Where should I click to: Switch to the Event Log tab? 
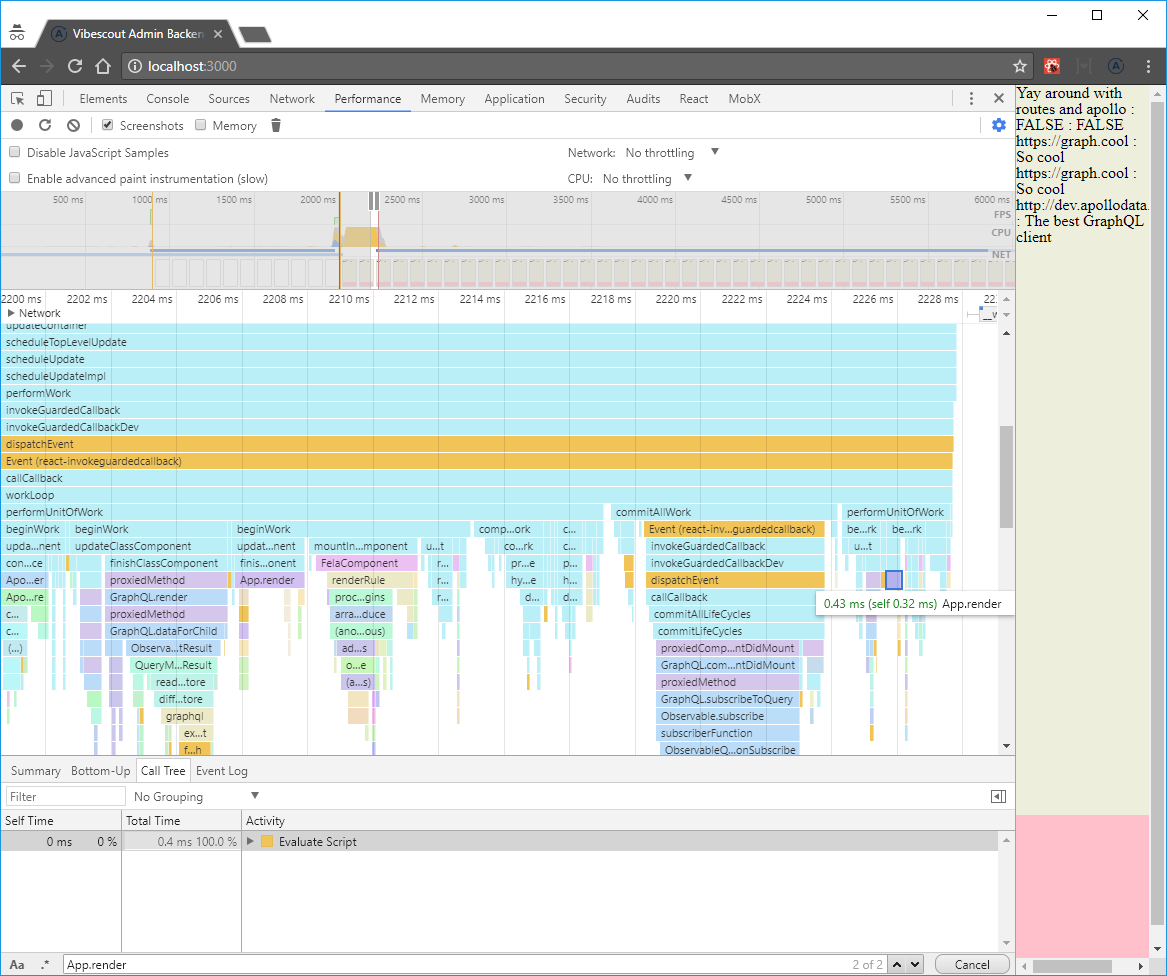pyautogui.click(x=222, y=771)
